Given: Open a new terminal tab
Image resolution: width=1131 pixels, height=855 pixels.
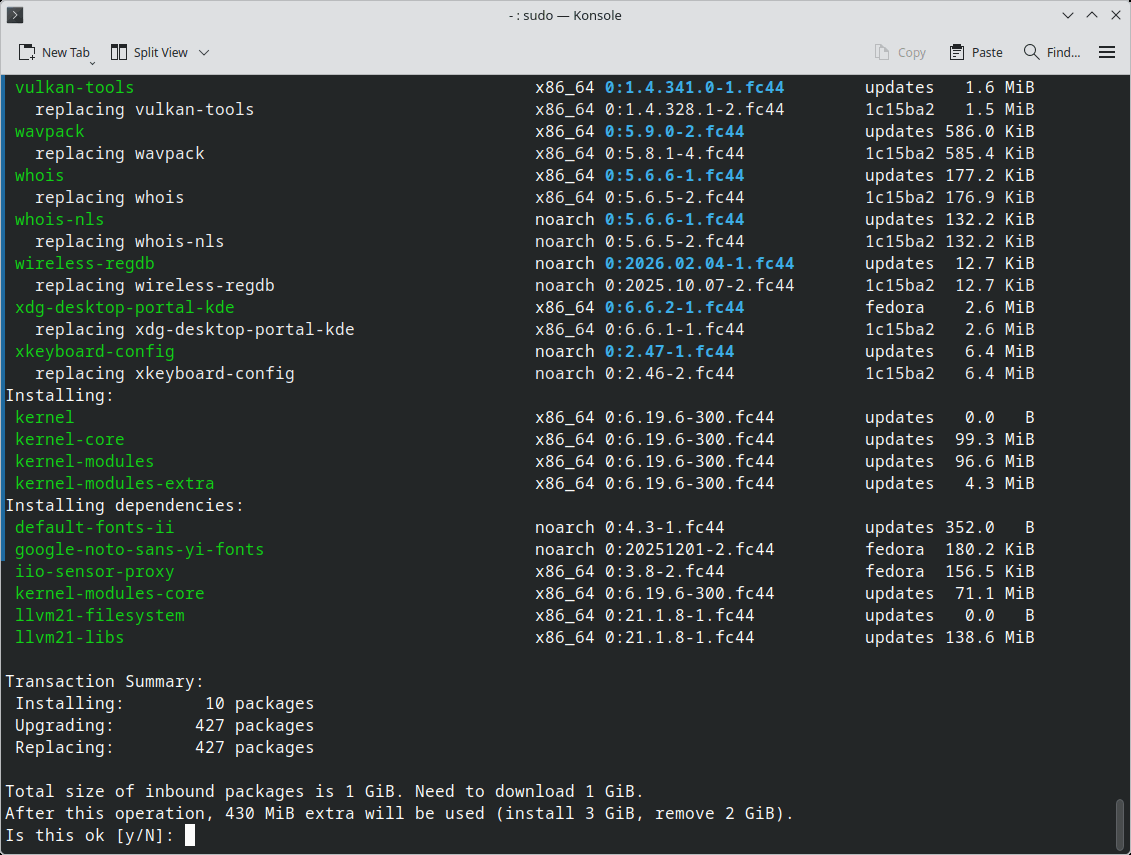Looking at the screenshot, I should coord(54,52).
